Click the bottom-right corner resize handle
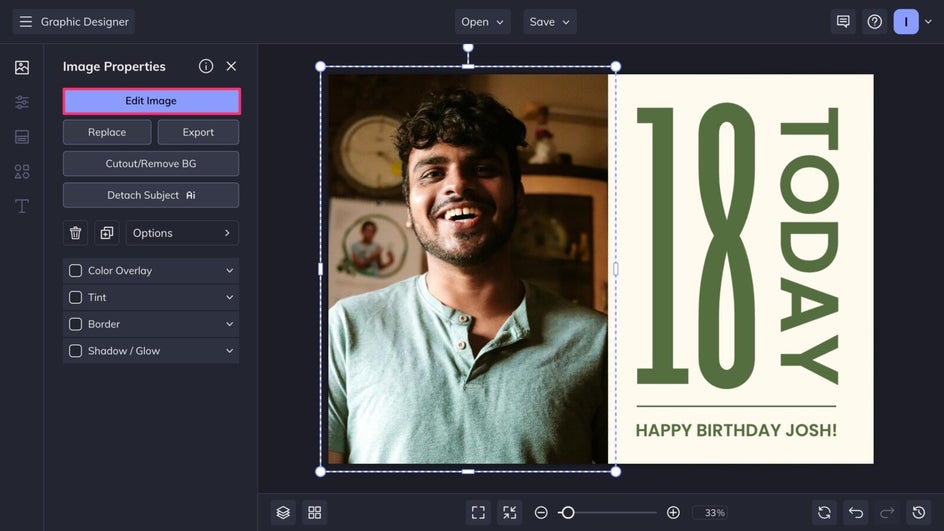The image size is (944, 531). (615, 471)
